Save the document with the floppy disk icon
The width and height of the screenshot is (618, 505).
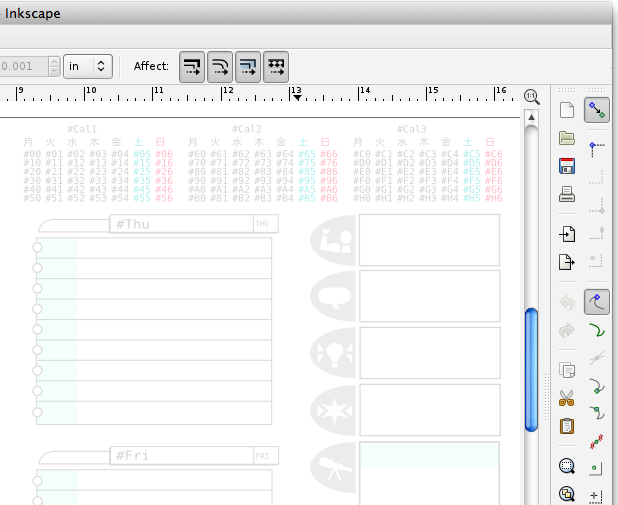click(x=567, y=165)
